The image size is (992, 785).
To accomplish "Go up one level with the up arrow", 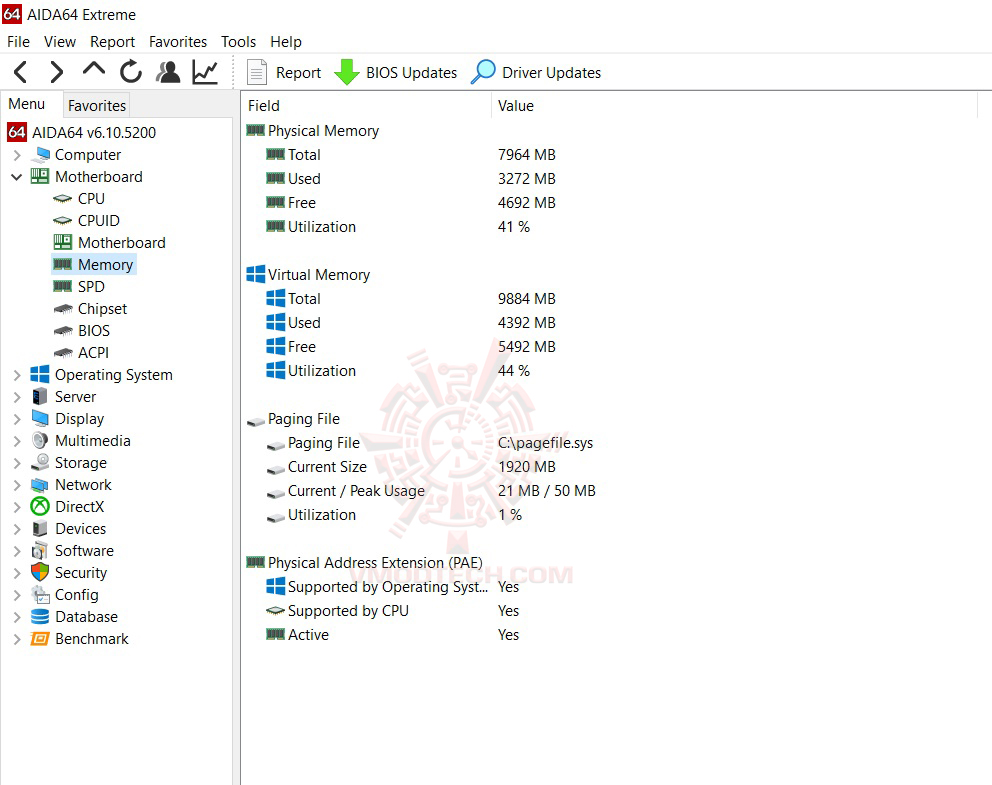I will tap(94, 69).
